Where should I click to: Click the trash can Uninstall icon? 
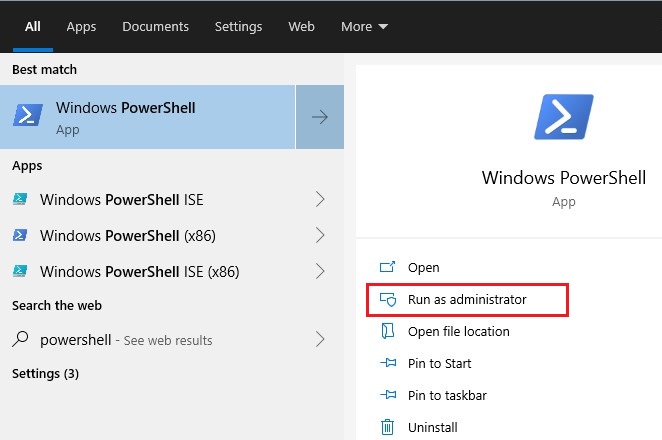pyautogui.click(x=388, y=426)
